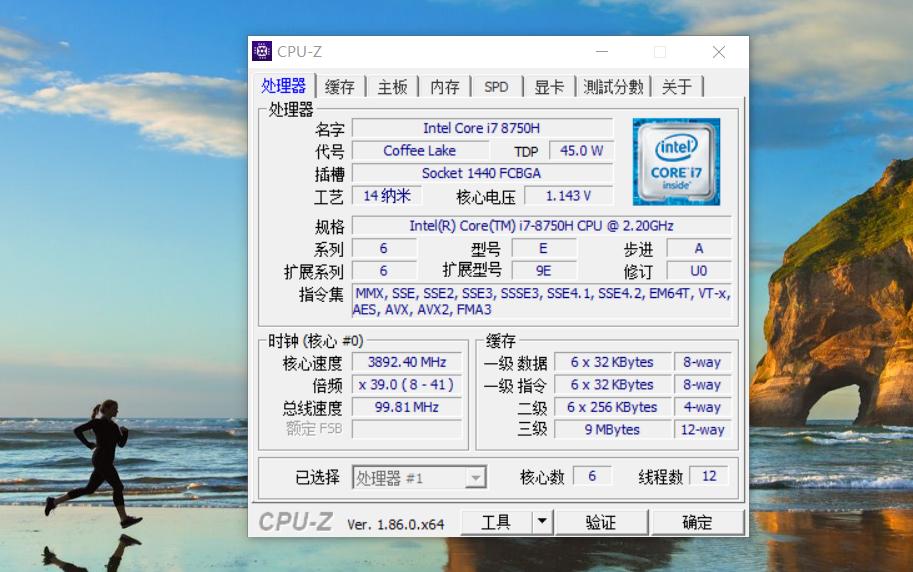Click the name field Intel Core i7 8750H

(482, 128)
